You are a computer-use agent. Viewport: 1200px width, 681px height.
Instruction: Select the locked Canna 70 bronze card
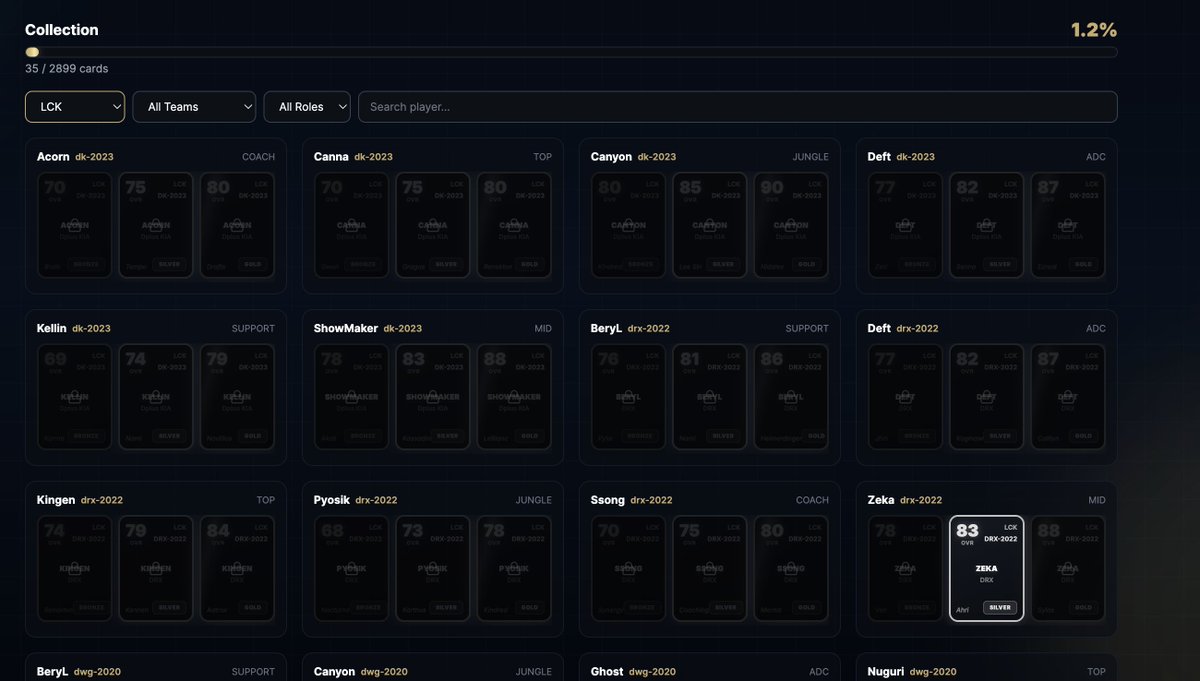(352, 226)
